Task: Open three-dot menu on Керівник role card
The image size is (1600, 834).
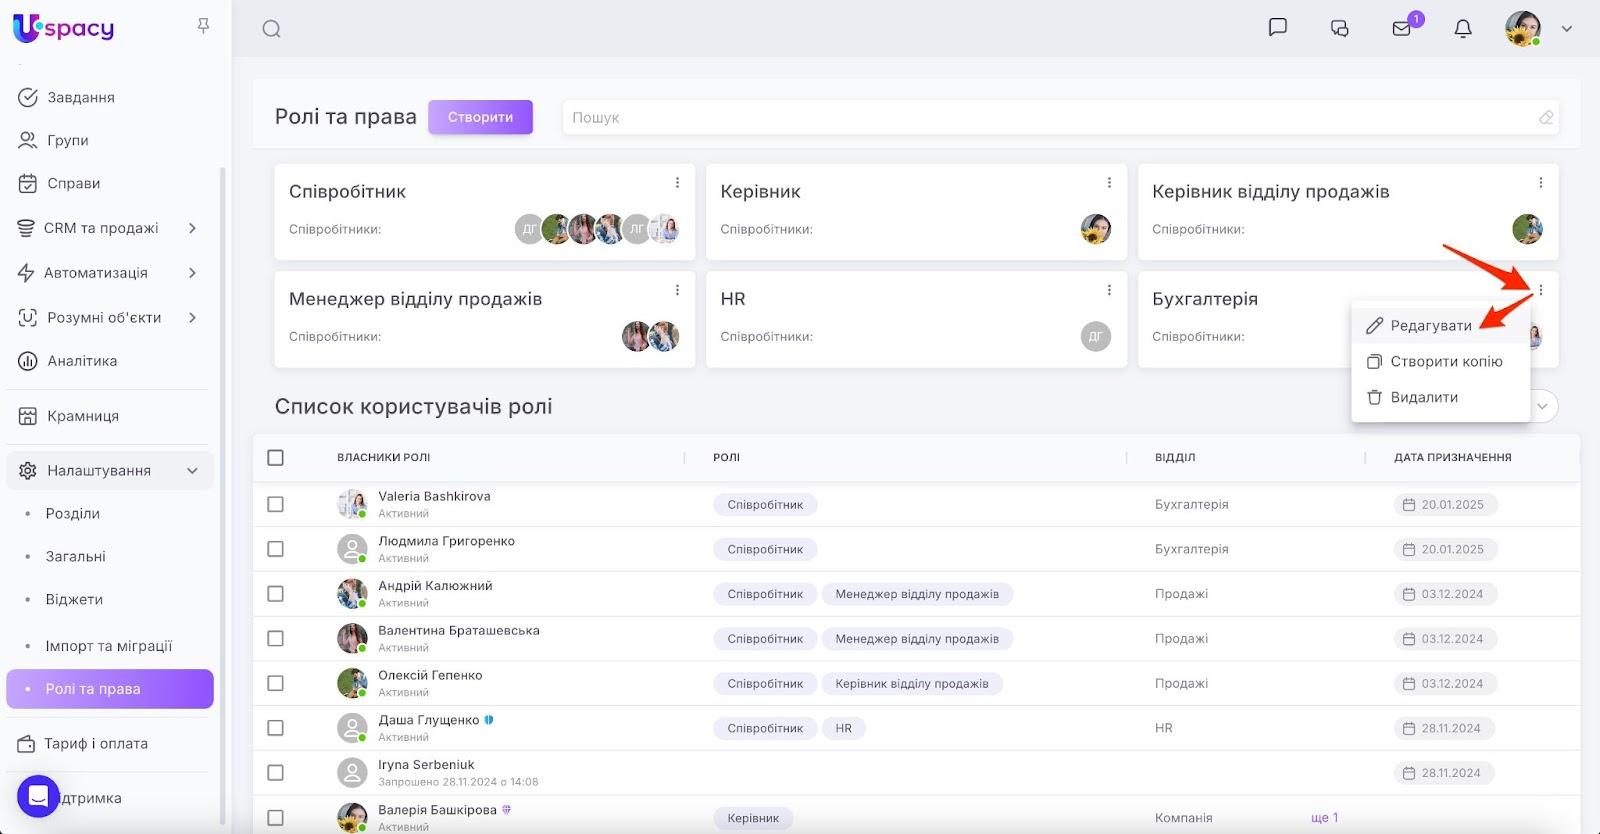Action: coord(1109,183)
